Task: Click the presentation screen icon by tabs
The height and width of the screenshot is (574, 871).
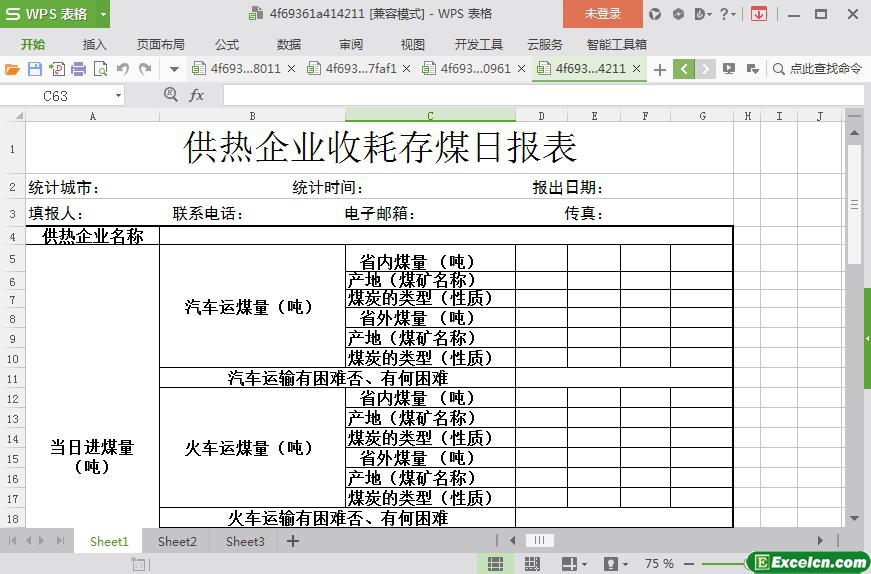Action: tap(729, 69)
